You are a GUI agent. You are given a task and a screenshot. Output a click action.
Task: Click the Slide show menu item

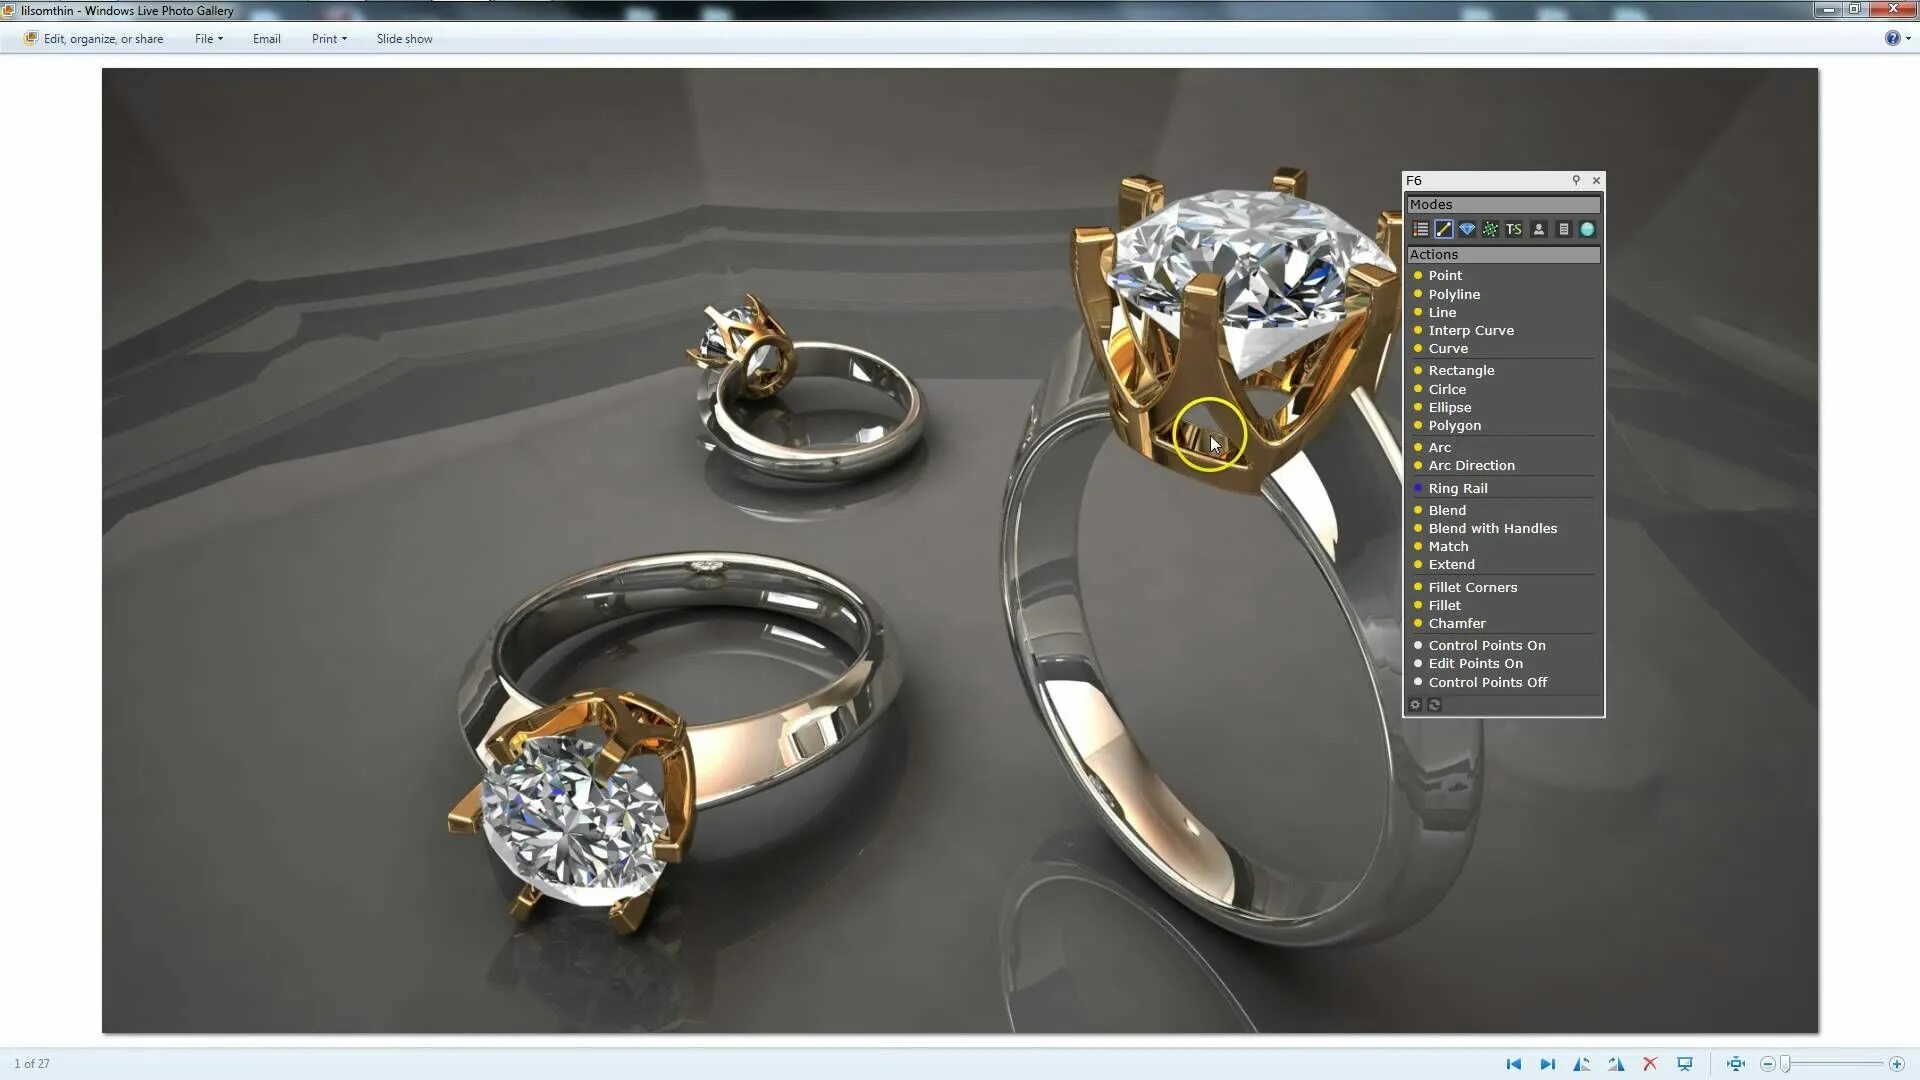tap(404, 39)
